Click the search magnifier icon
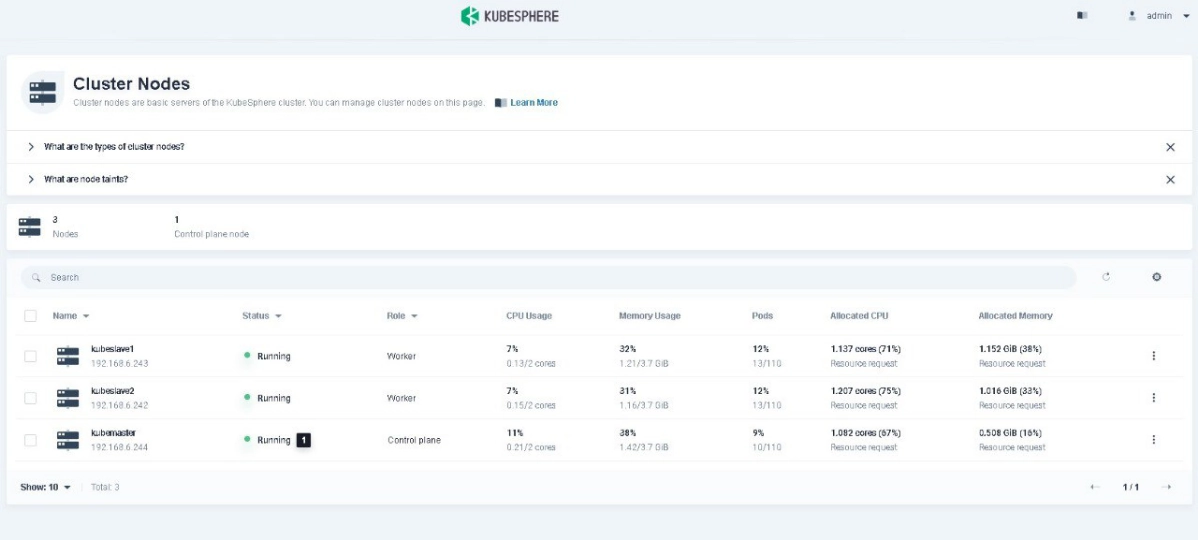Viewport: 1198px width, 540px height. point(36,277)
